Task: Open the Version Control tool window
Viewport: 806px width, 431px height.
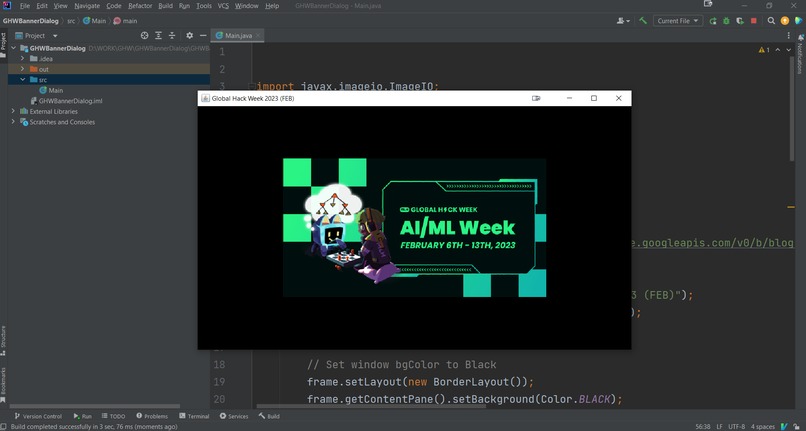Action: coord(38,416)
